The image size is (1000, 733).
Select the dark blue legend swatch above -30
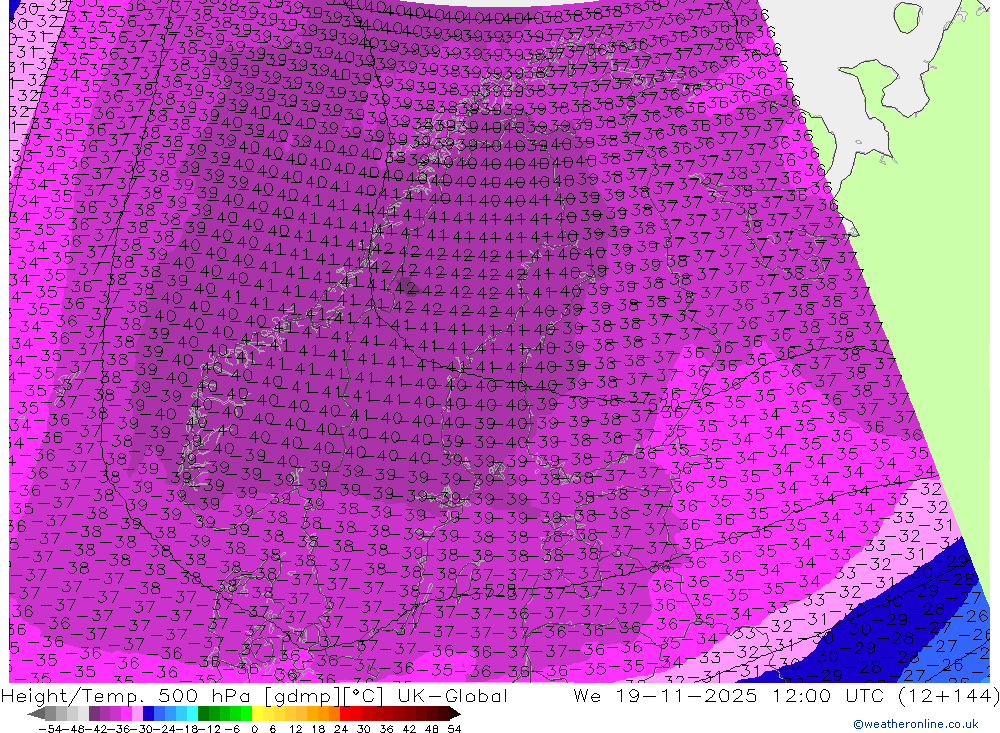(148, 713)
